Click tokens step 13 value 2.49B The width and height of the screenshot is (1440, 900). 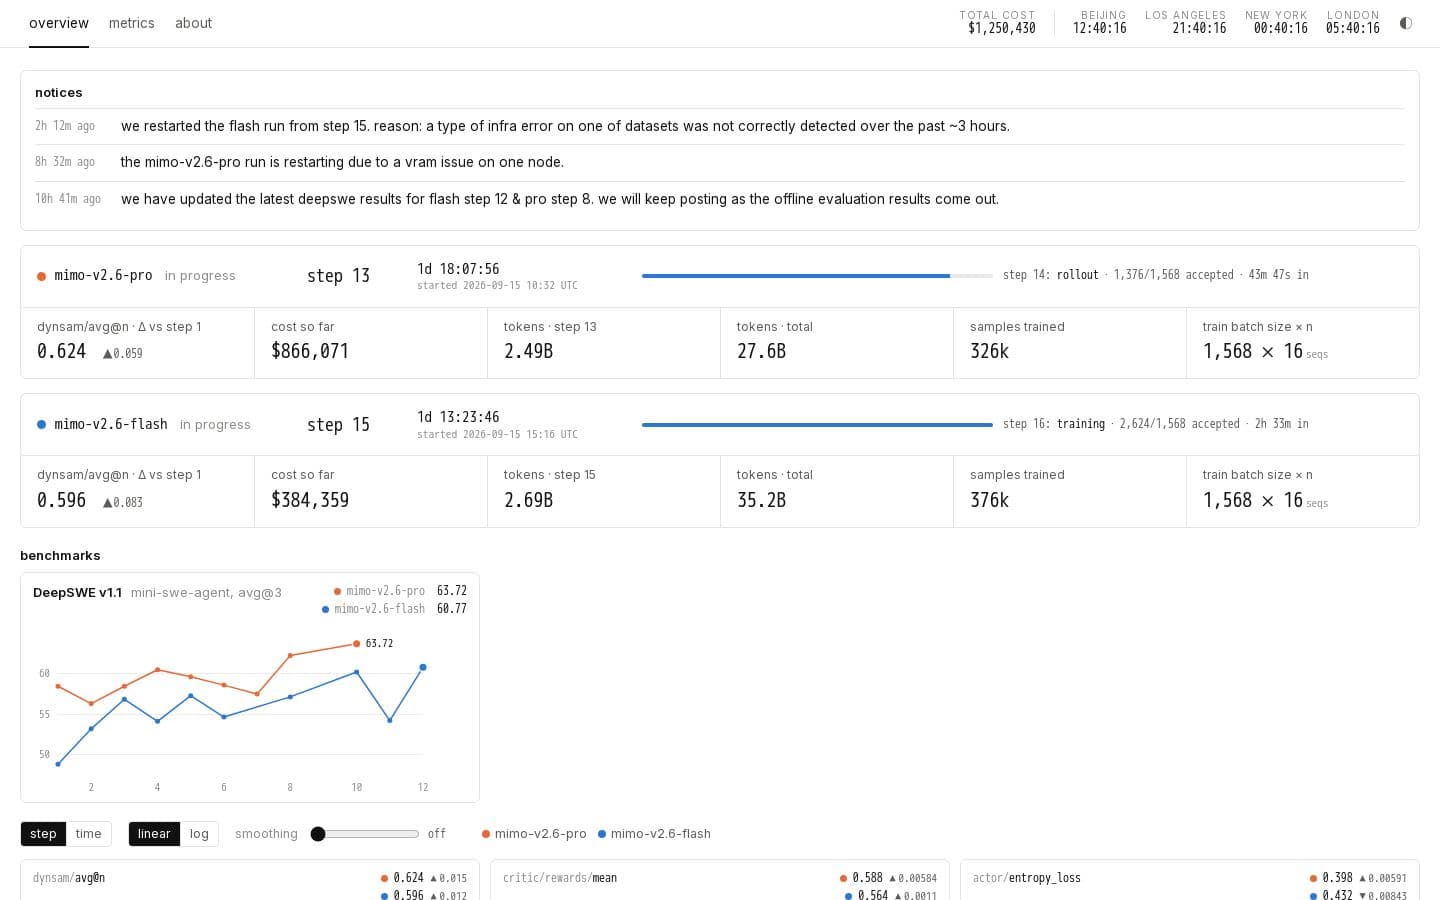coord(528,351)
